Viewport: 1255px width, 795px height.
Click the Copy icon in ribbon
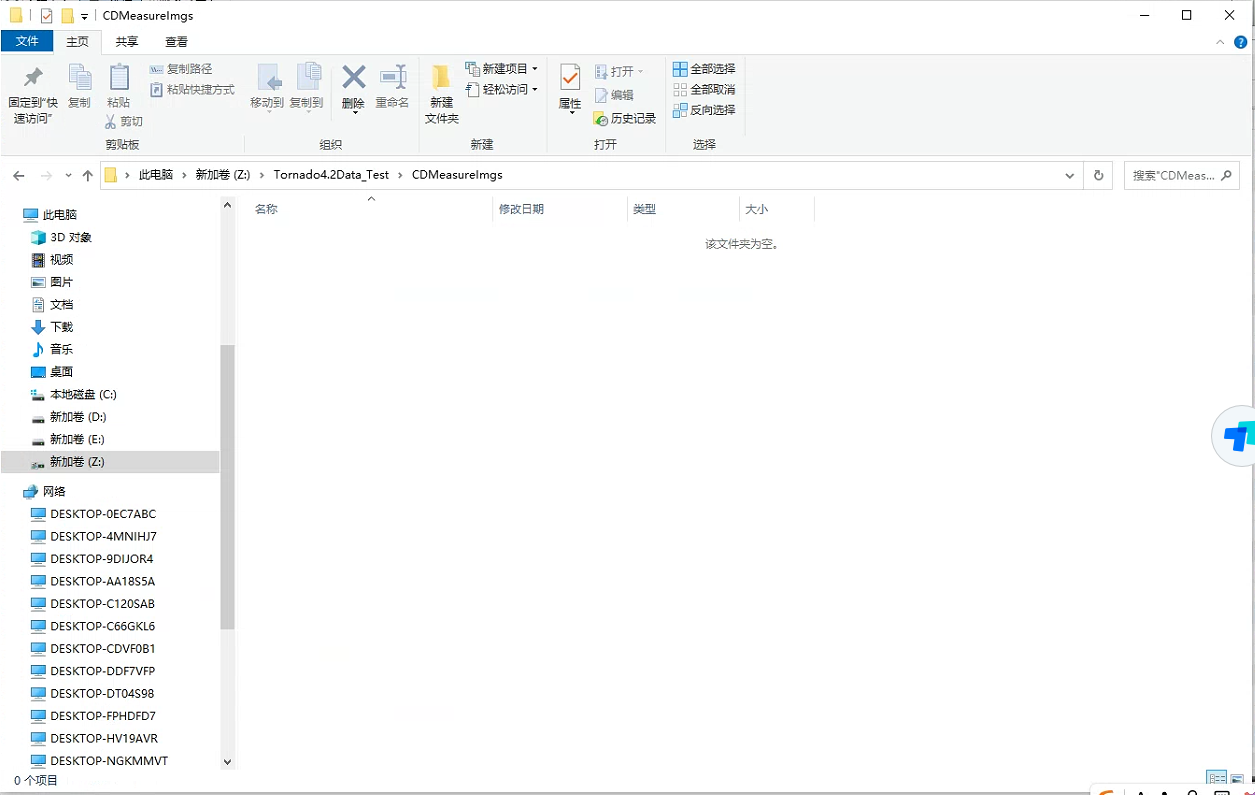(79, 78)
